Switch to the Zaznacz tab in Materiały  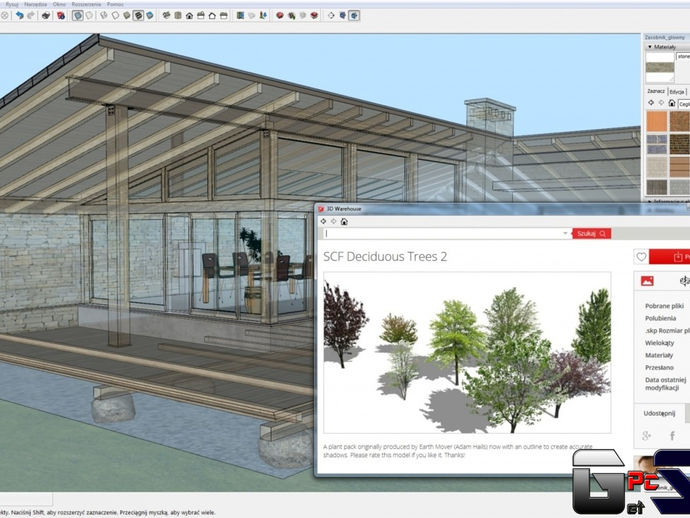(x=656, y=91)
